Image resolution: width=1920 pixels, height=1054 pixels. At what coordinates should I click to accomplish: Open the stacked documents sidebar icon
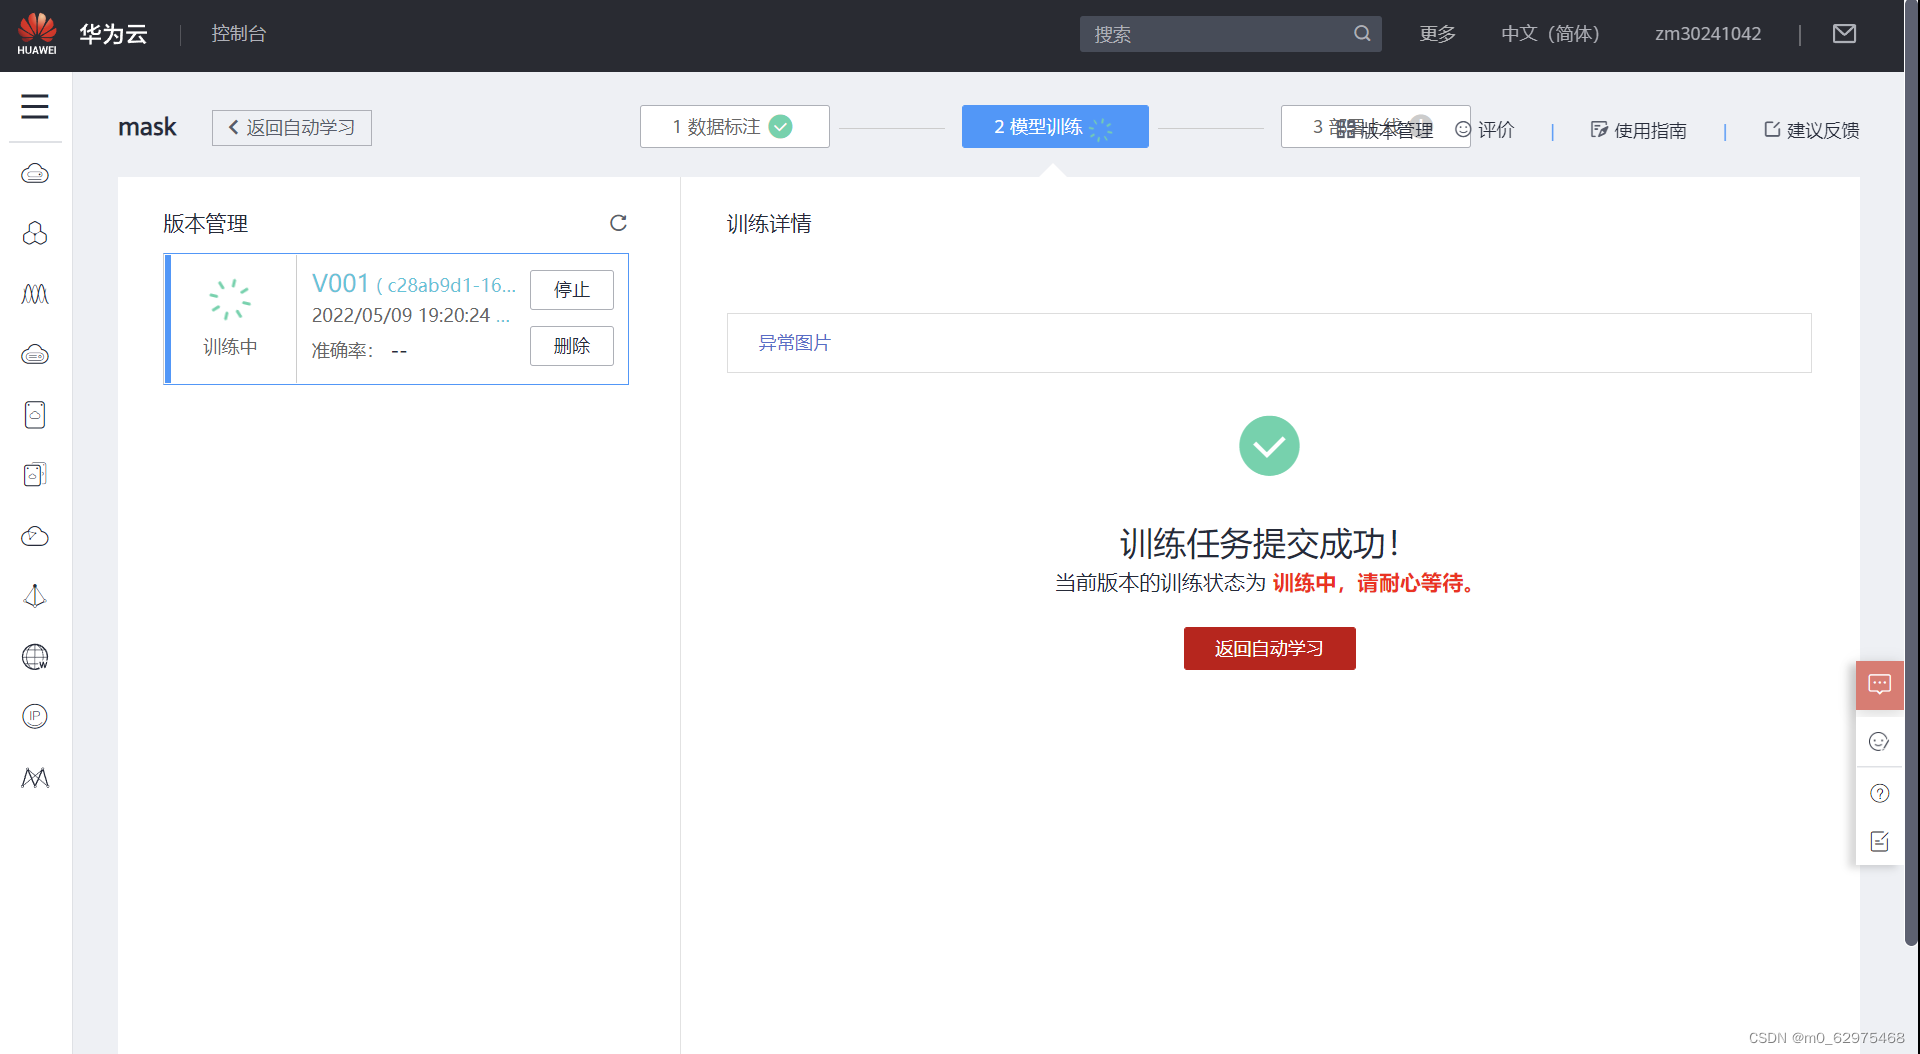pos(35,475)
